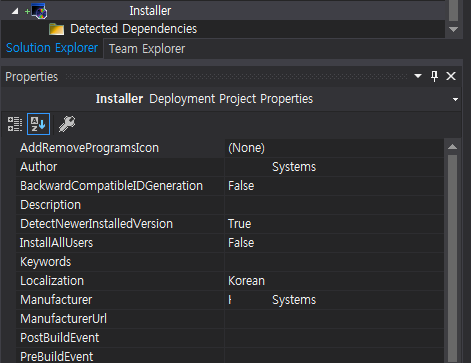Switch to the Team Explorer tab
The width and height of the screenshot is (472, 363).
147,49
